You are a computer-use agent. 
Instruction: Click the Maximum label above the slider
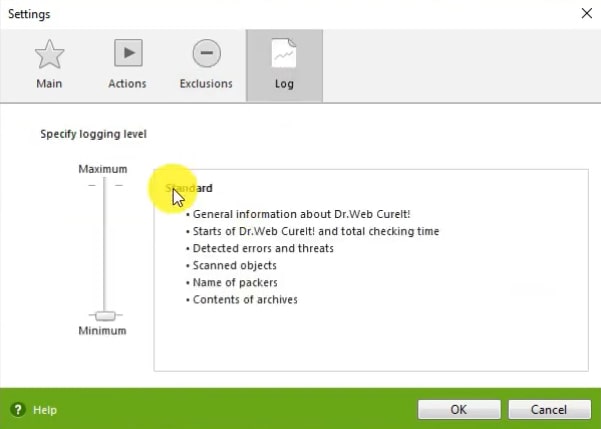103,169
